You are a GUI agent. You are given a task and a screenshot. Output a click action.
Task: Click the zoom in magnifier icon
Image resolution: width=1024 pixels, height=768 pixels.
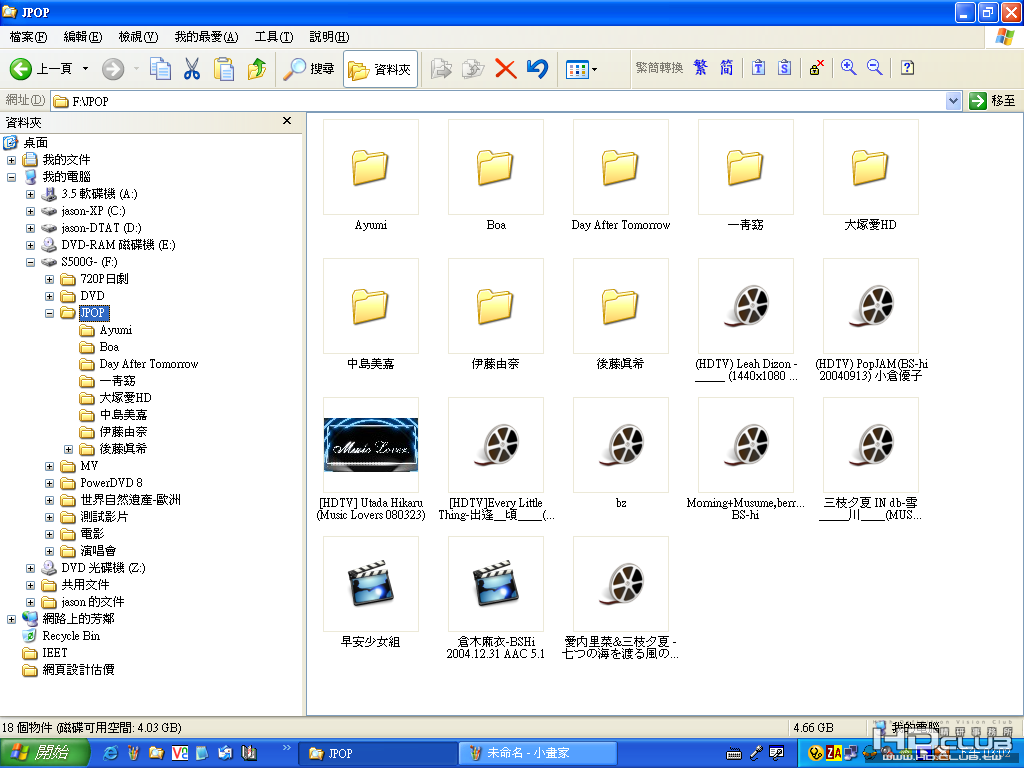click(848, 67)
